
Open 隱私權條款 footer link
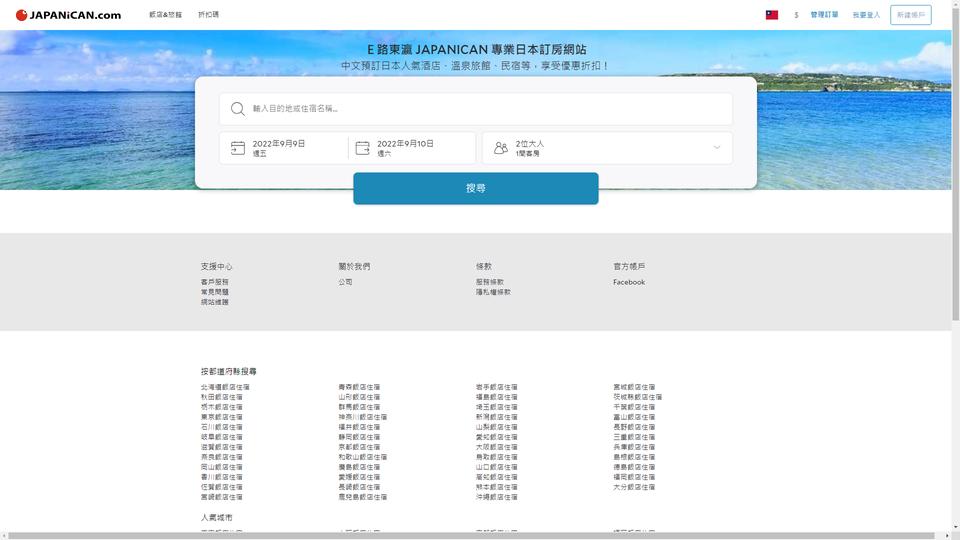pos(493,292)
